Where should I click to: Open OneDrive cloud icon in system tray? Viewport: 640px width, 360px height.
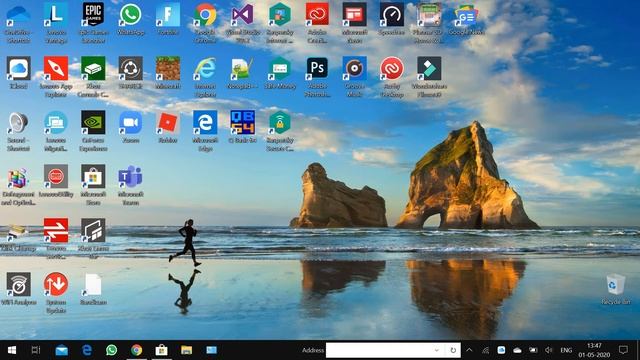pos(517,350)
